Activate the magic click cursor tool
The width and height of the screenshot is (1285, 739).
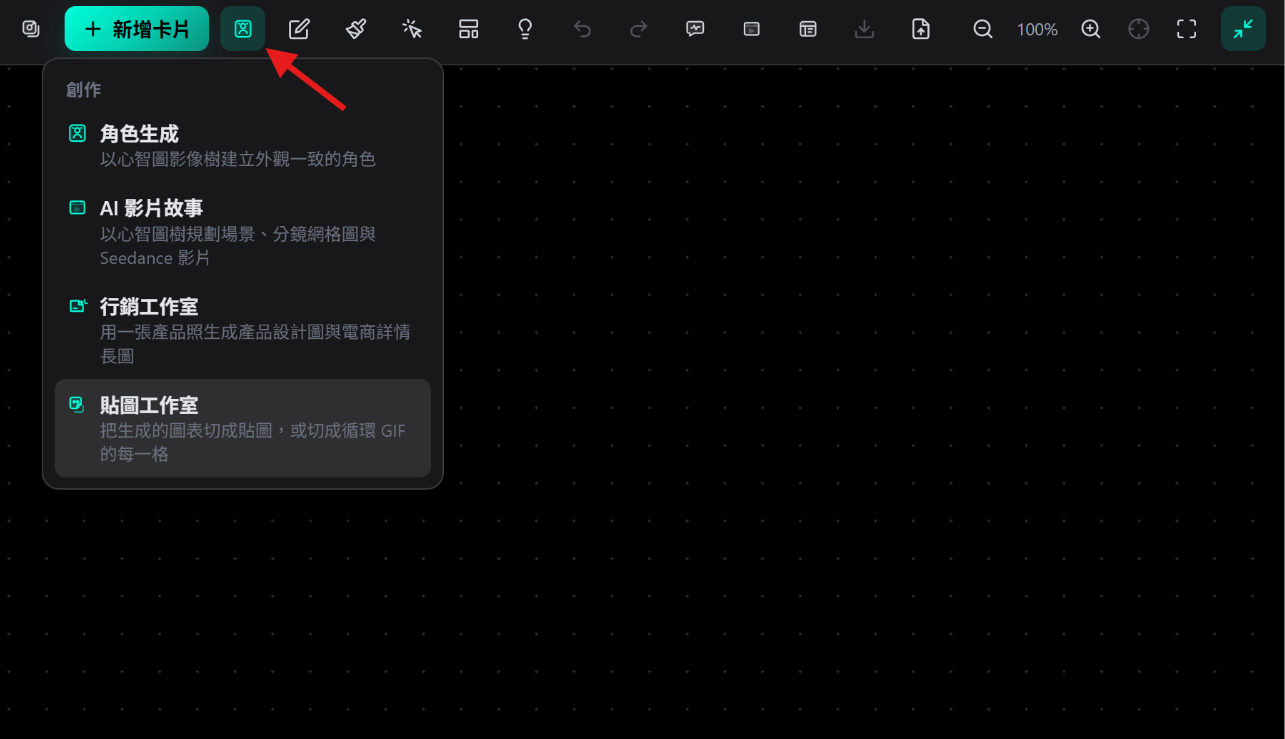point(412,29)
